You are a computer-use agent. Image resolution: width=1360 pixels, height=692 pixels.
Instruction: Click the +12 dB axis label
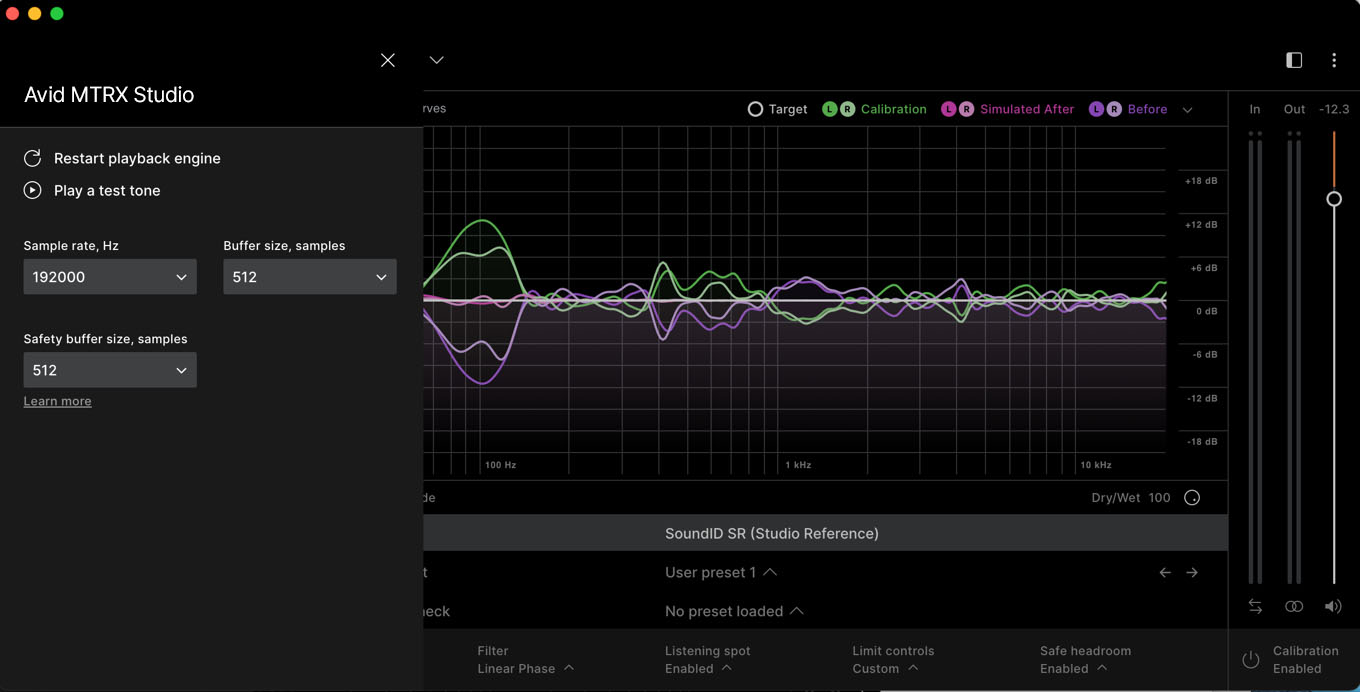pos(1201,225)
